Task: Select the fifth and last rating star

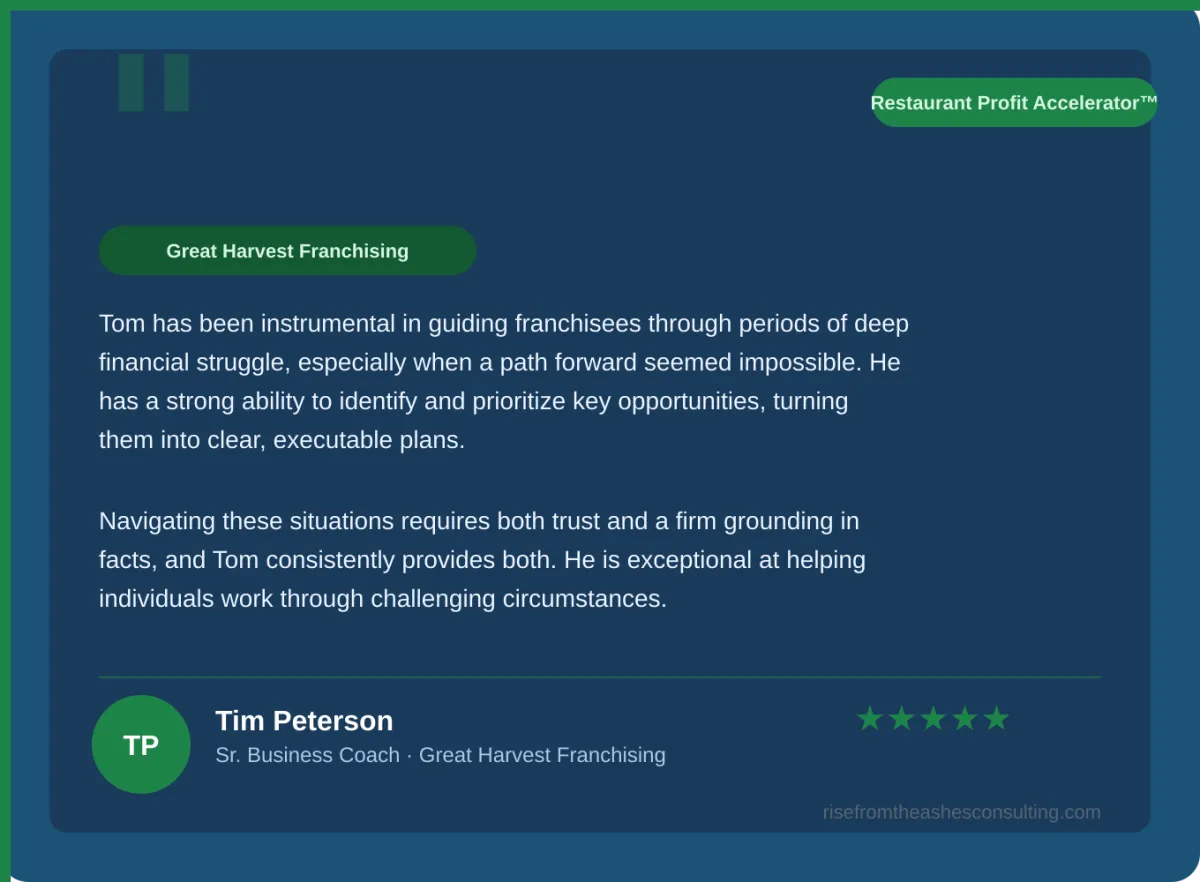Action: point(996,719)
